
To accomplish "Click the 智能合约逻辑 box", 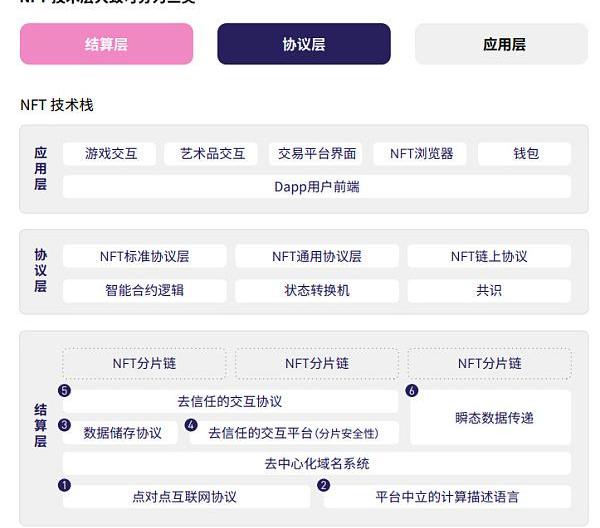I will (144, 291).
